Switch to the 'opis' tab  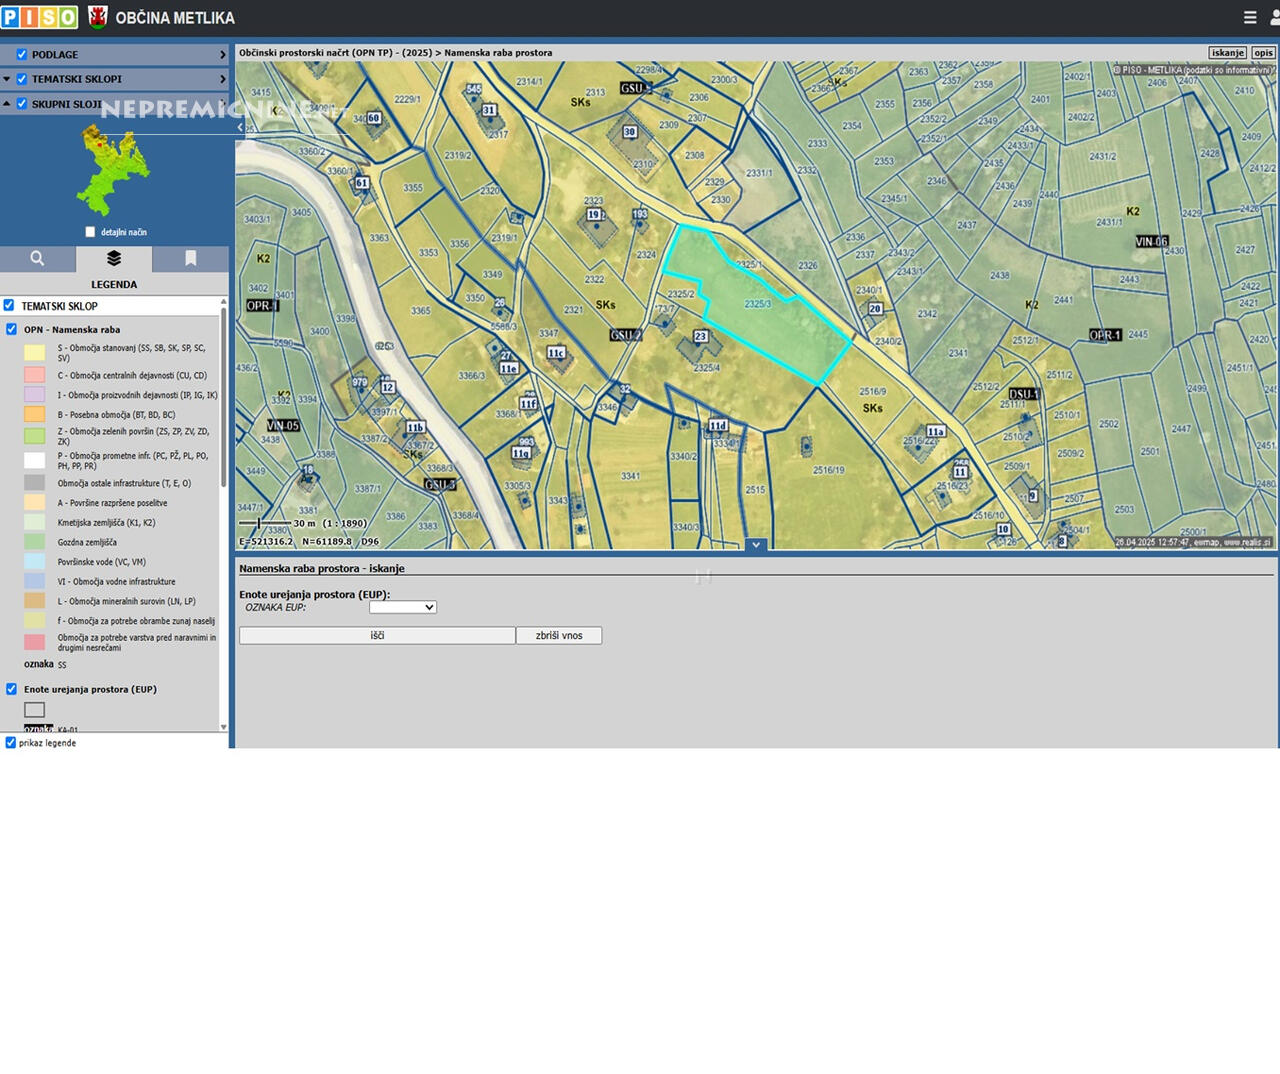[x=1263, y=53]
